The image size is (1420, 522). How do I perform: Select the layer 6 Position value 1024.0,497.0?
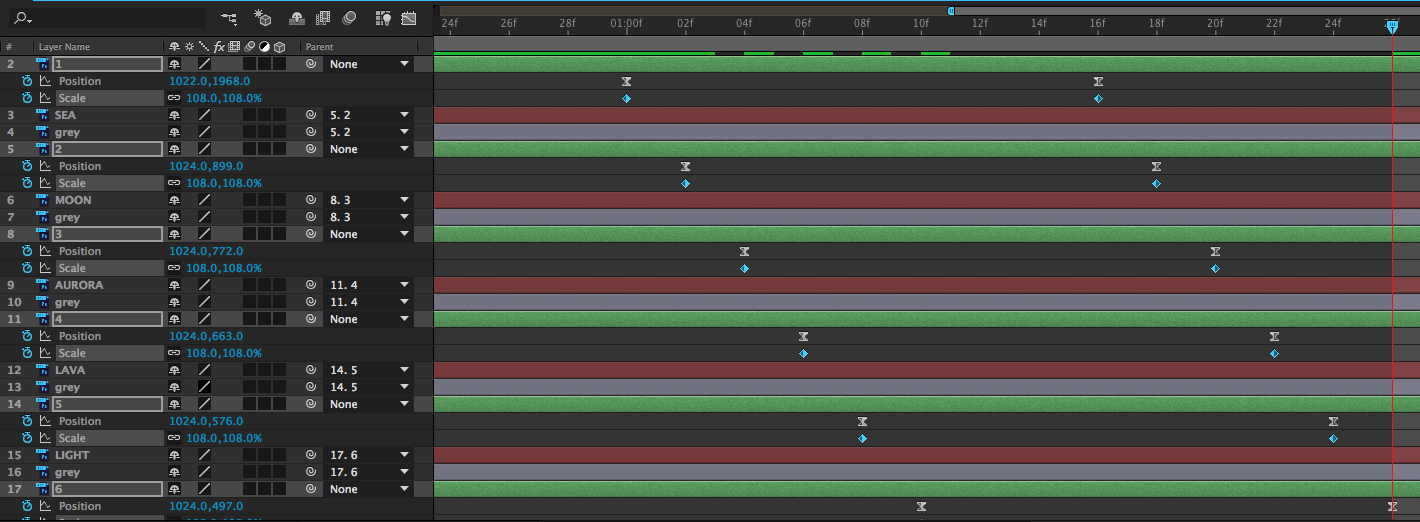(205, 506)
